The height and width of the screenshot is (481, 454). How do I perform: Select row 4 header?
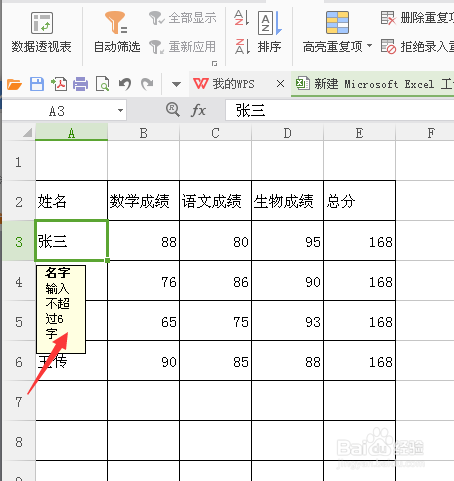click(18, 281)
